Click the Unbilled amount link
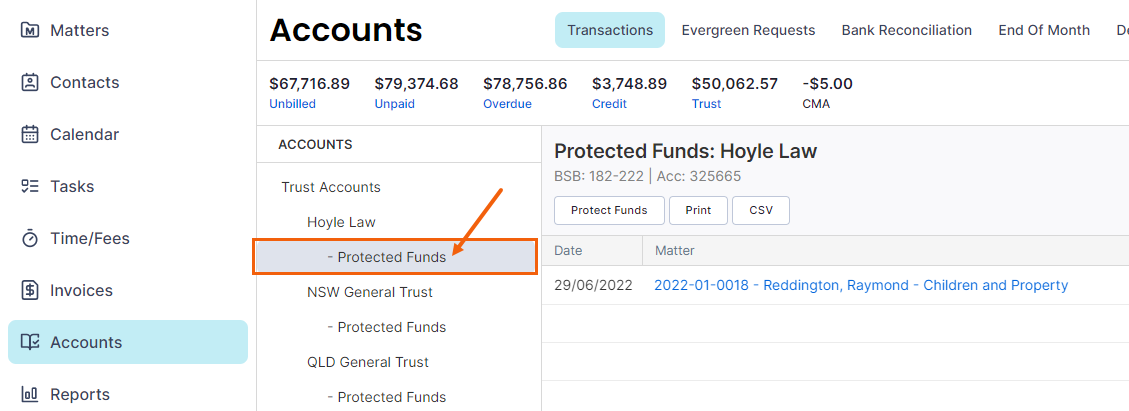The image size is (1129, 411). (x=292, y=104)
